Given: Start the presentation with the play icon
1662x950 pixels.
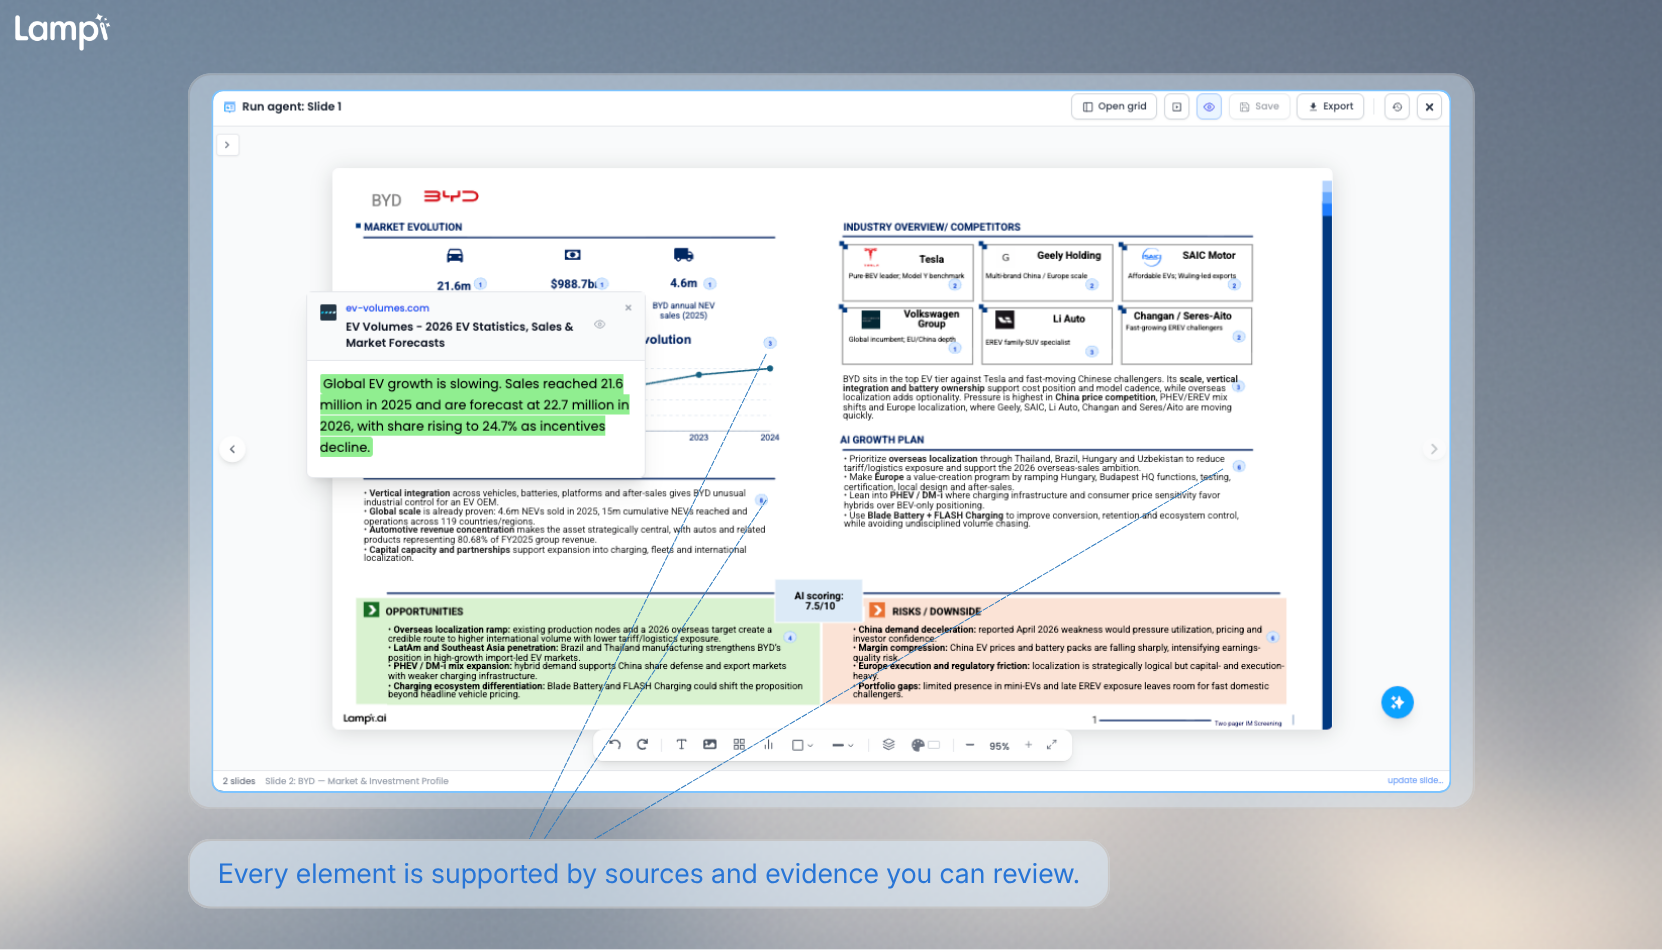Looking at the screenshot, I should coord(1177,107).
